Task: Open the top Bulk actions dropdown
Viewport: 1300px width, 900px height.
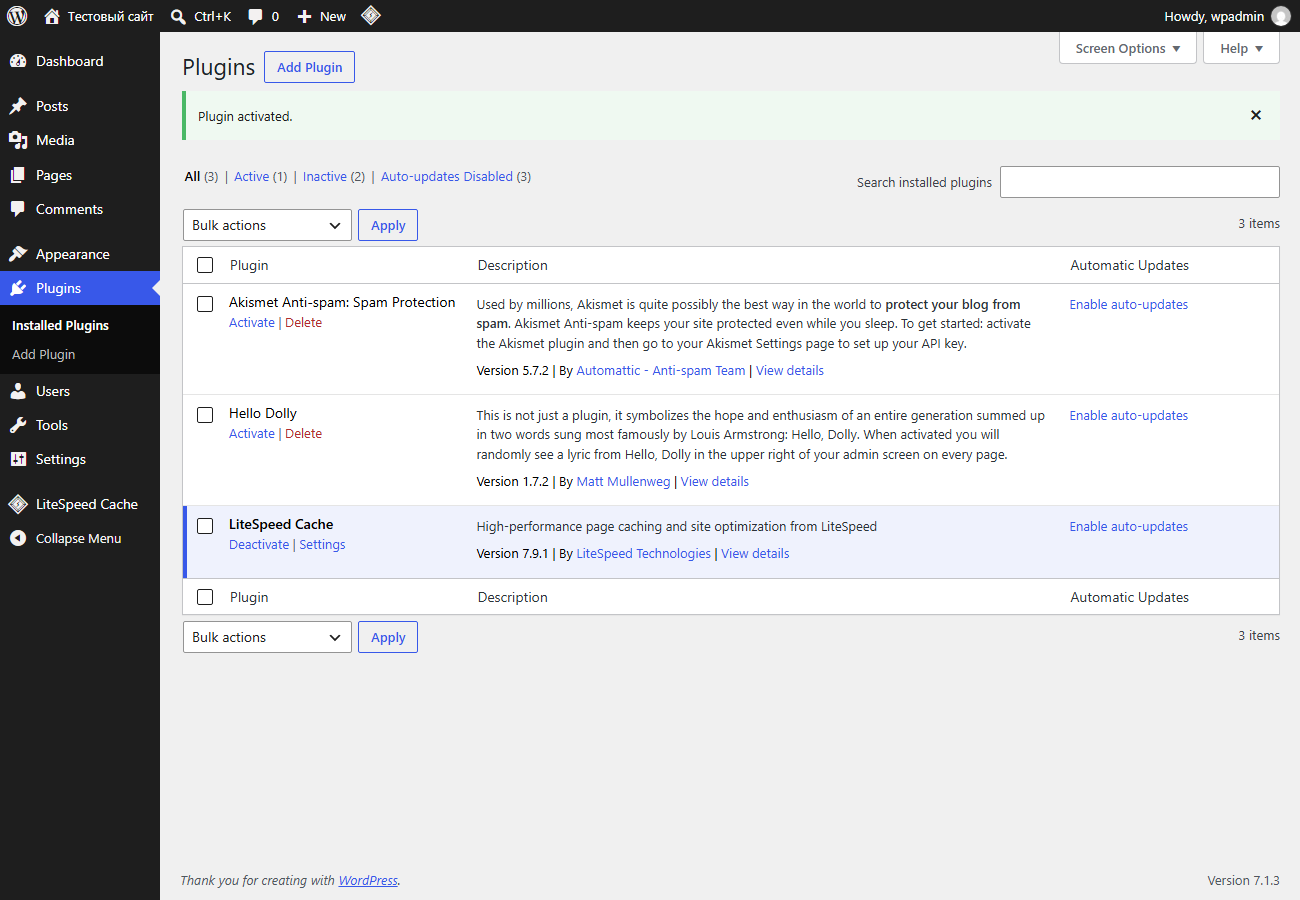Action: 267,225
